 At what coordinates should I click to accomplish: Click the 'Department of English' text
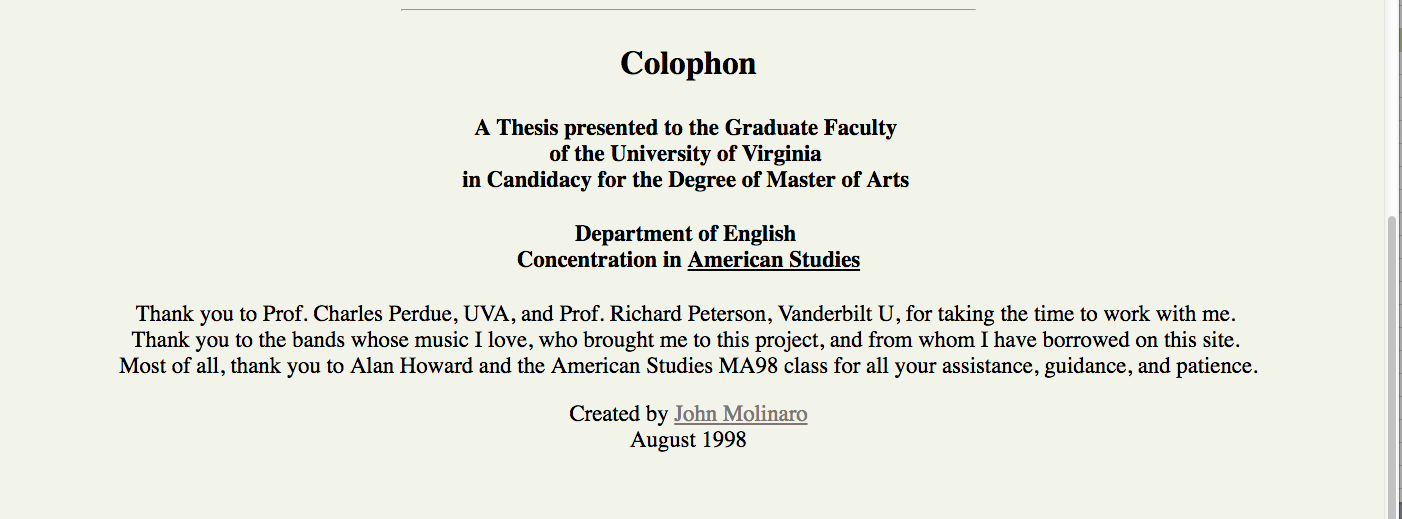(686, 234)
